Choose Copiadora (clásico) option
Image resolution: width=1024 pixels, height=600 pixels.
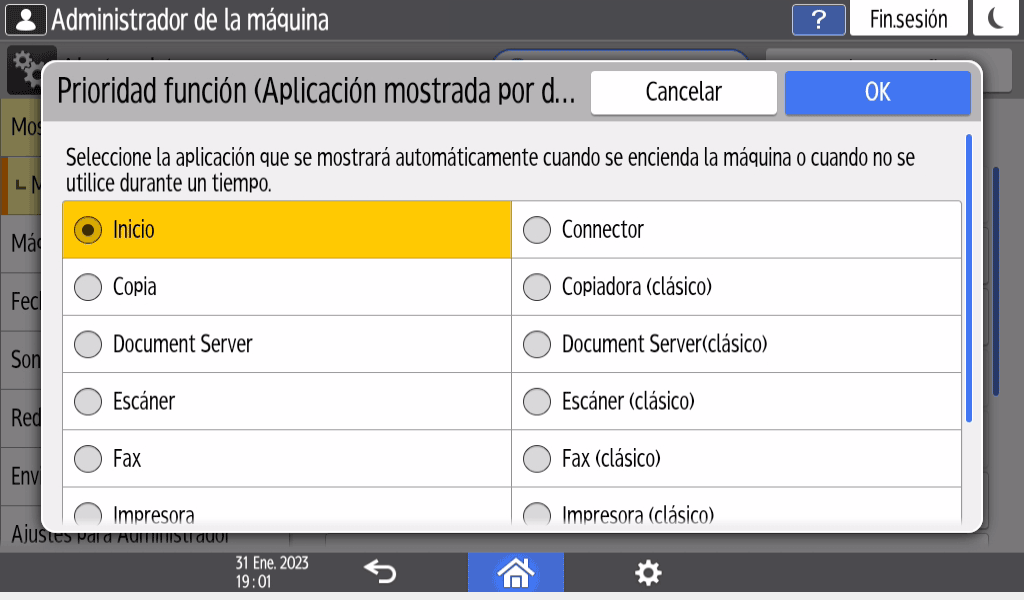click(x=538, y=287)
